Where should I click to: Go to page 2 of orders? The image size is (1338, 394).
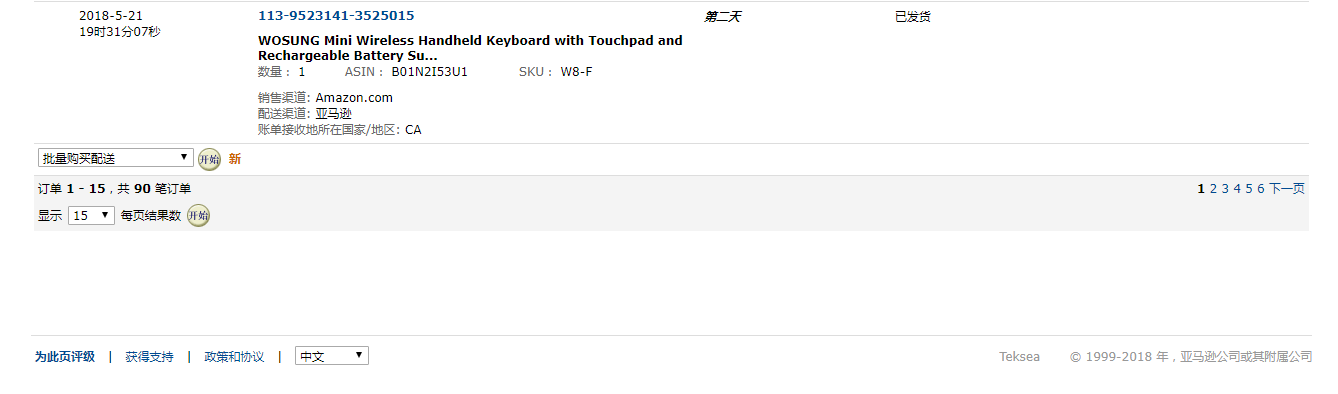pyautogui.click(x=1213, y=188)
